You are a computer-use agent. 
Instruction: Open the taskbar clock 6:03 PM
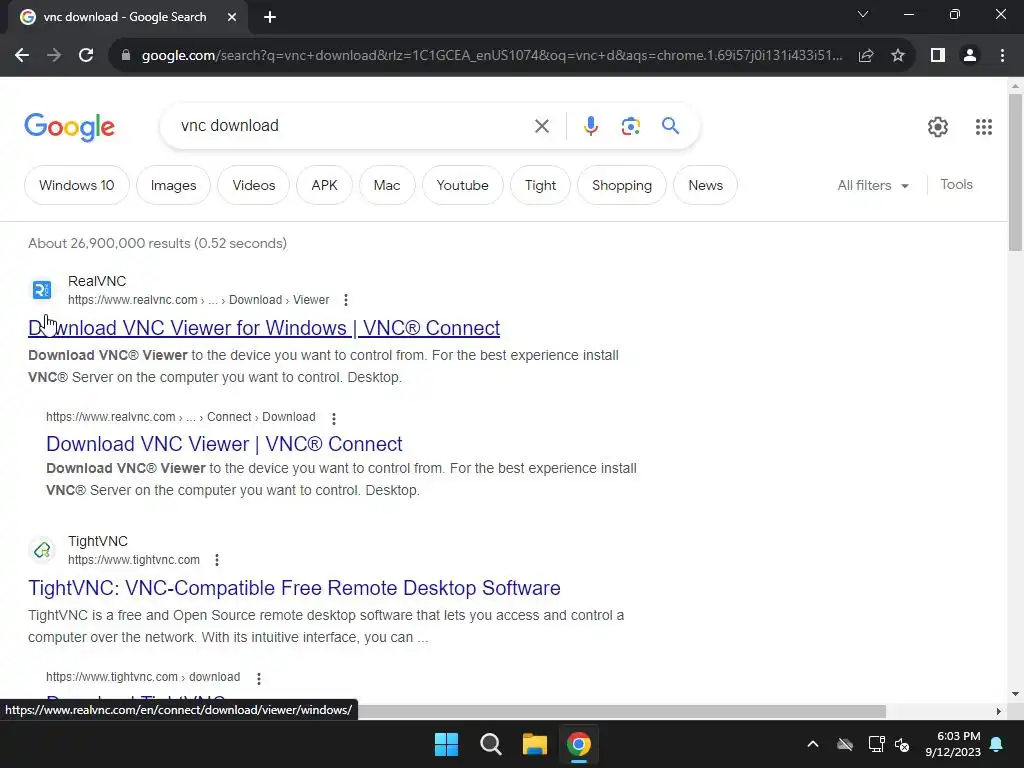coord(953,744)
